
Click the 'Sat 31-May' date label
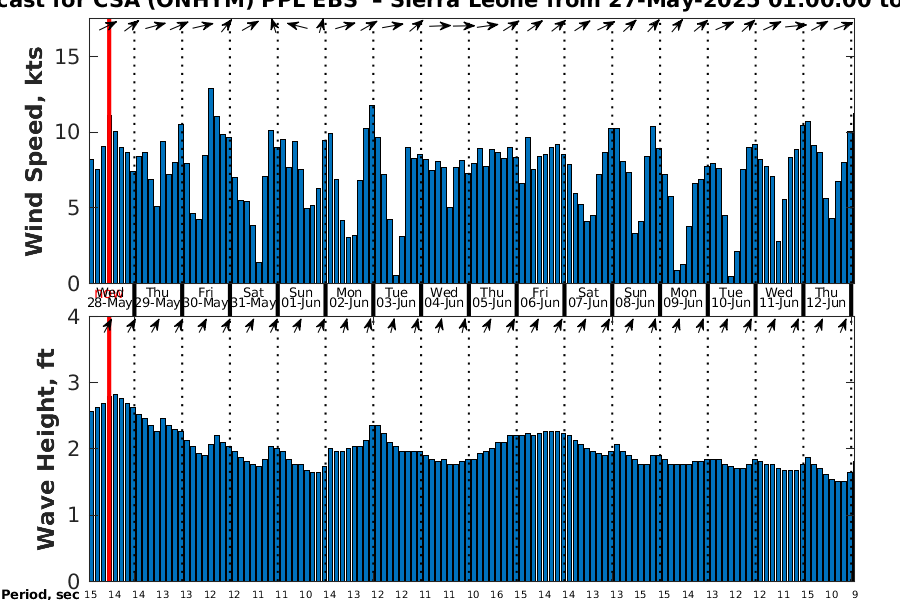coord(253,298)
